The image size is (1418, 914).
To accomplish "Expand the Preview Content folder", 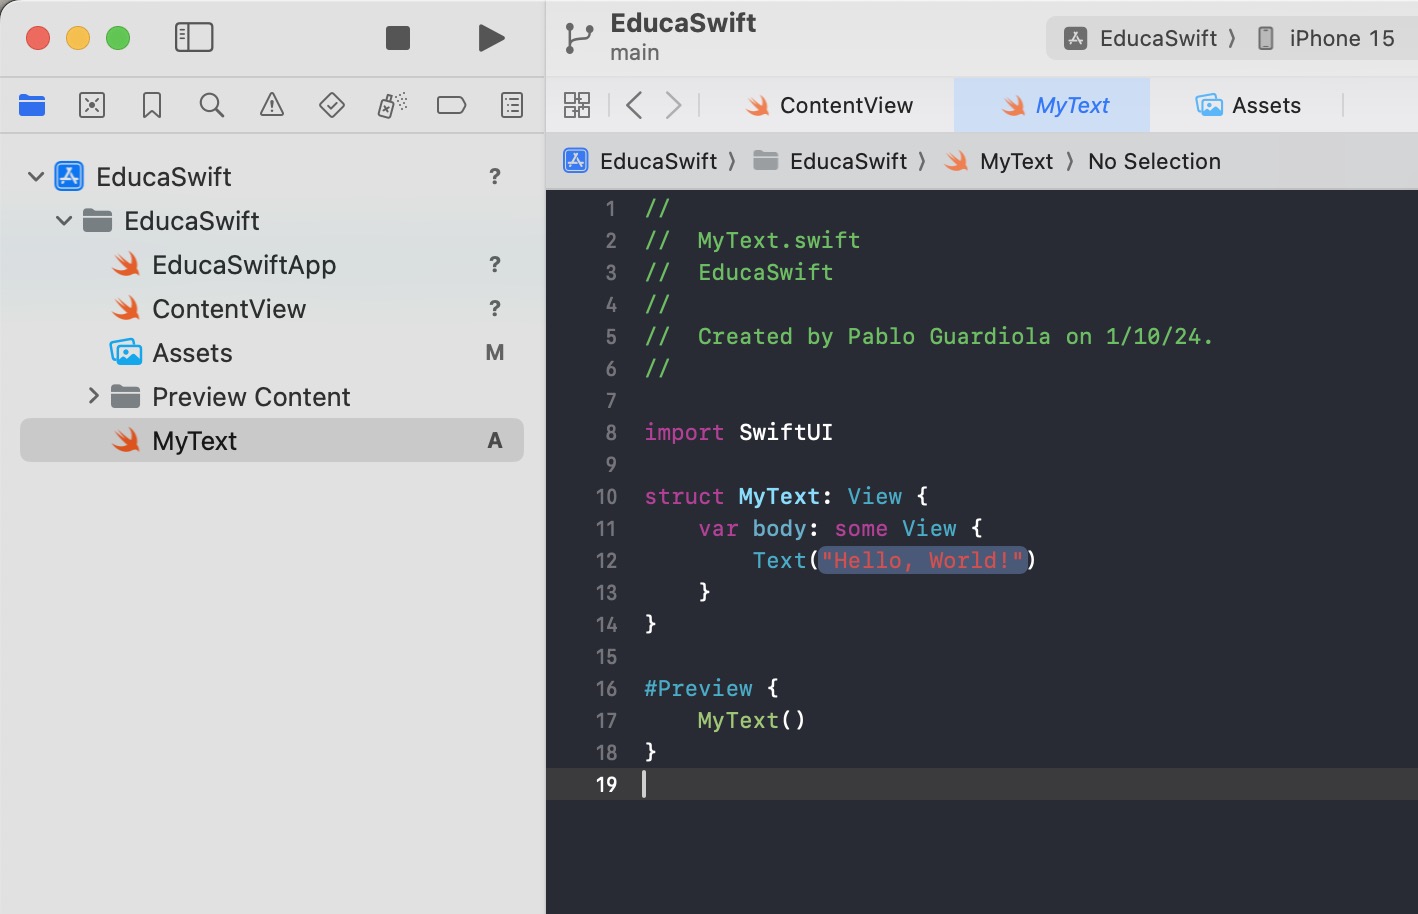I will [x=93, y=397].
